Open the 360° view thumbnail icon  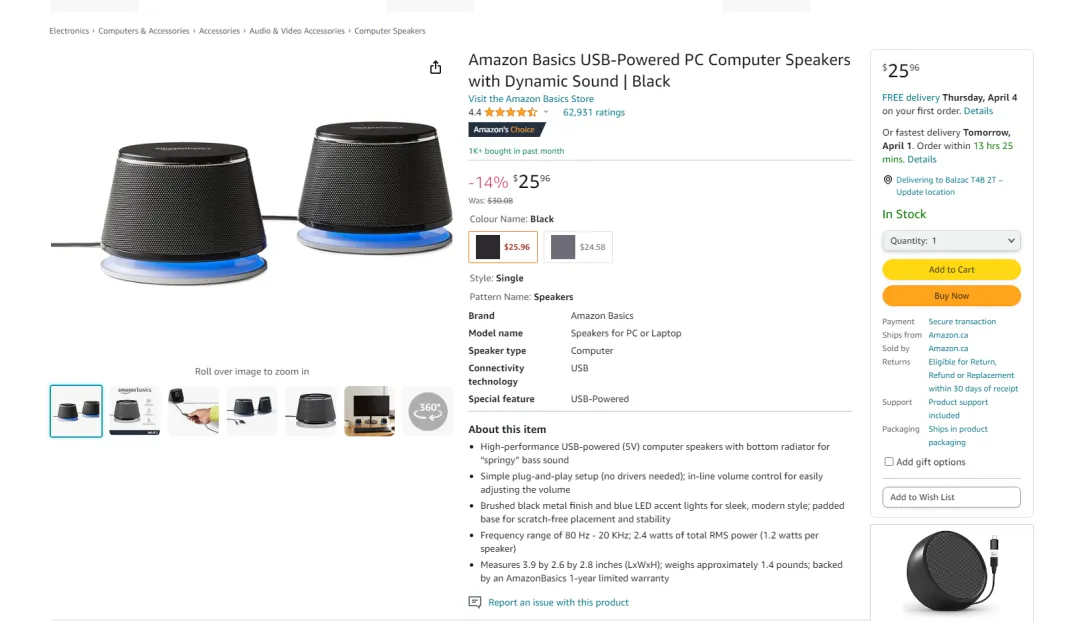coord(428,411)
